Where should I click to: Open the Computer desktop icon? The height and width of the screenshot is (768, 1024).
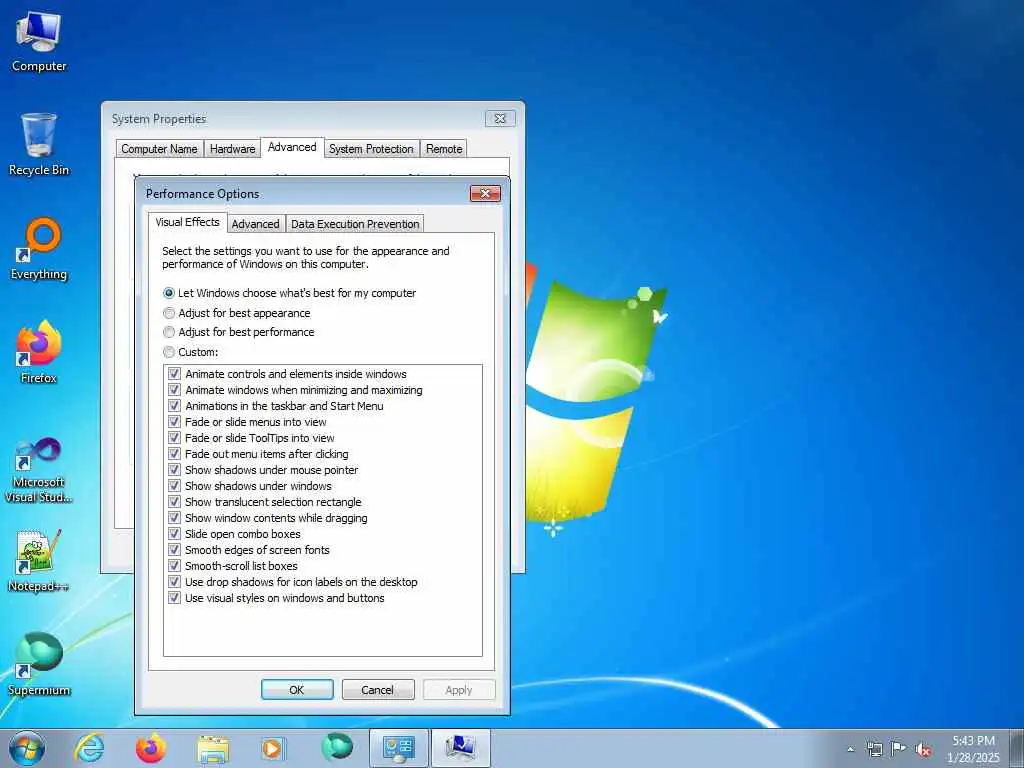[39, 42]
